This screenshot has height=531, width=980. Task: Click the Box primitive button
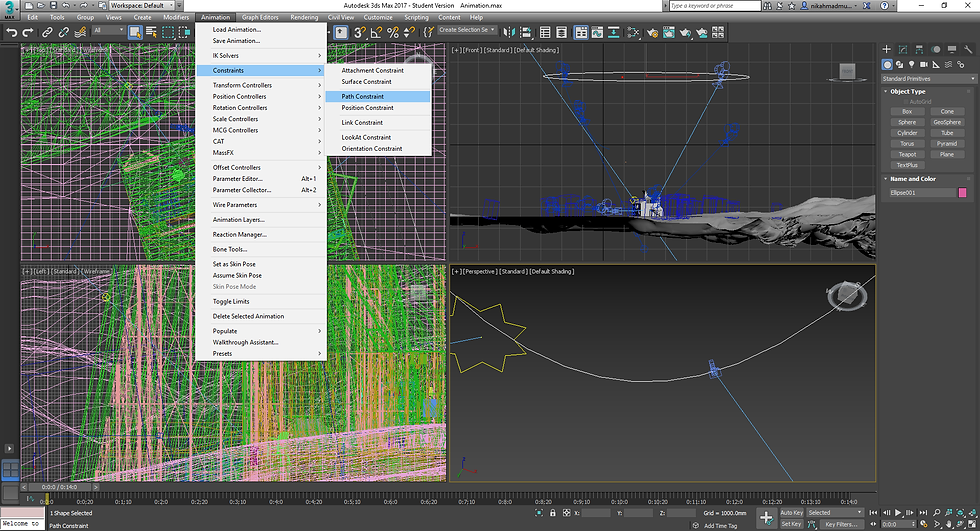pyautogui.click(x=907, y=111)
